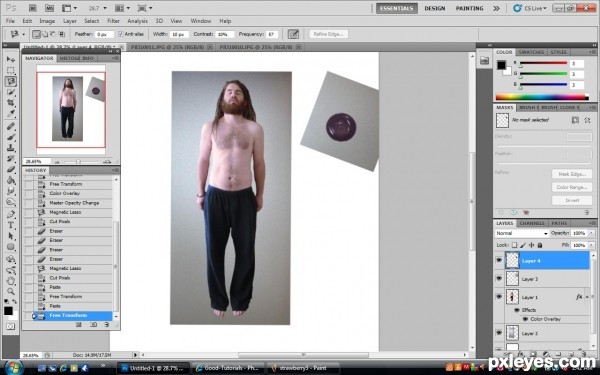Switch to the Info tab
The height and width of the screenshot is (375, 600).
(x=88, y=58)
